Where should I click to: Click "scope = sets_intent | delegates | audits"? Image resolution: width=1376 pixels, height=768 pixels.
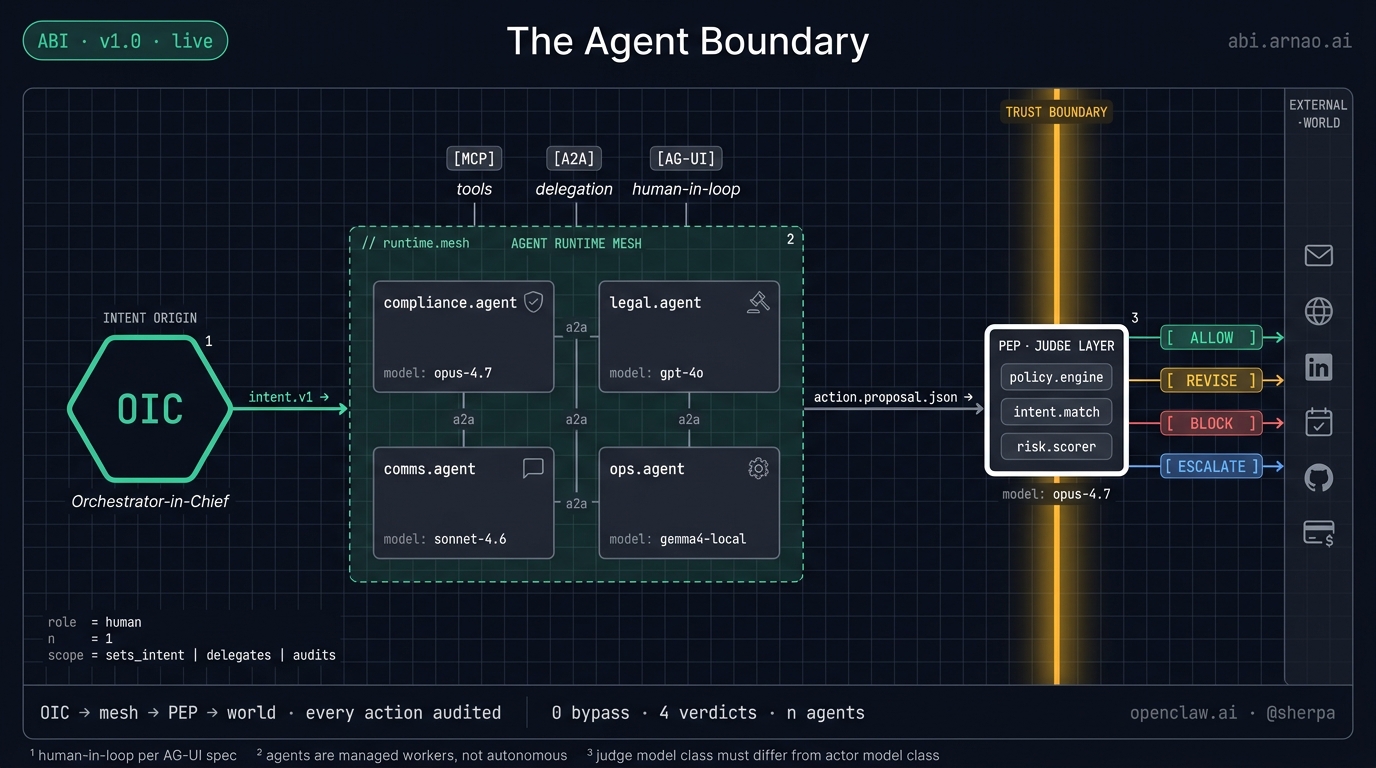point(191,655)
